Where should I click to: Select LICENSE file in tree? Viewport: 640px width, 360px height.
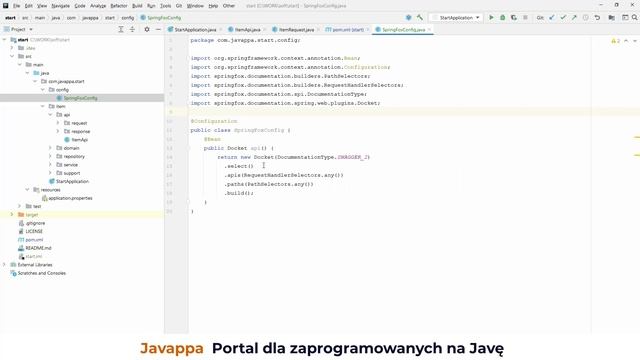34,231
